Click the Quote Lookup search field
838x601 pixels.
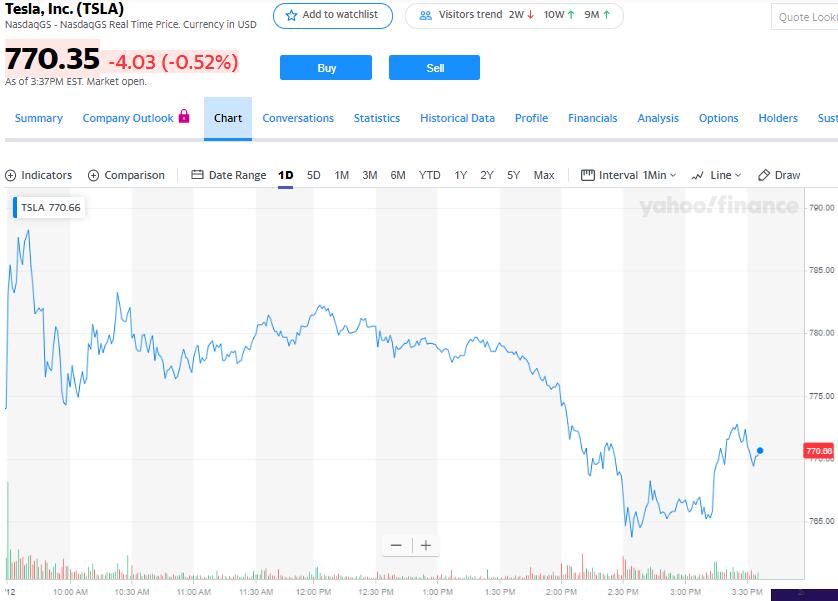point(806,17)
